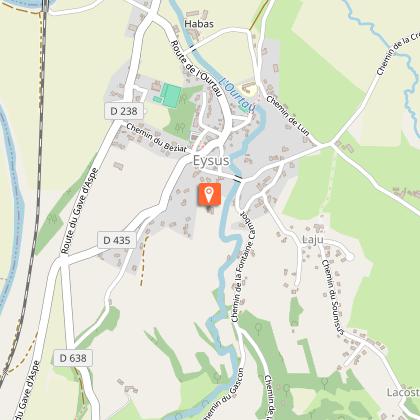The image size is (420, 420).
Task: Click the orange location pin marker
Action: 209,194
